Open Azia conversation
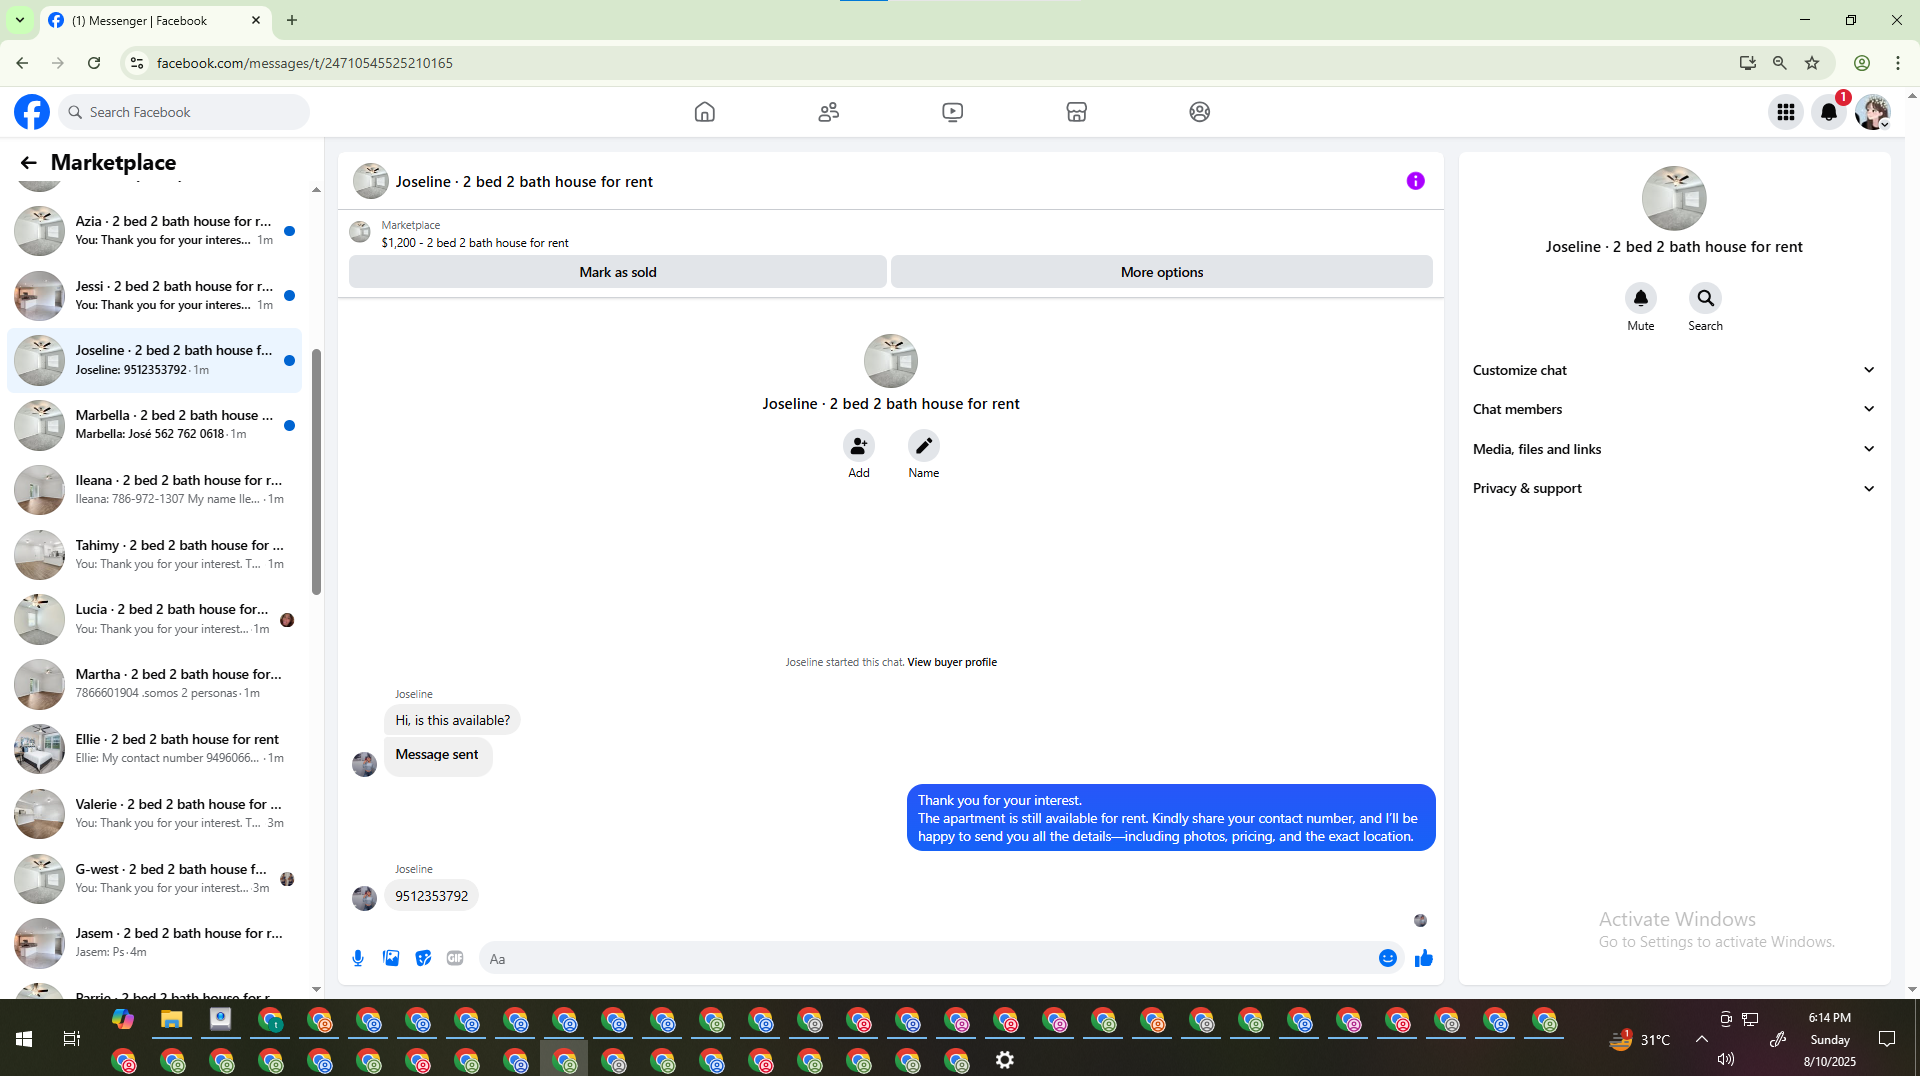The image size is (1920, 1076). click(155, 231)
